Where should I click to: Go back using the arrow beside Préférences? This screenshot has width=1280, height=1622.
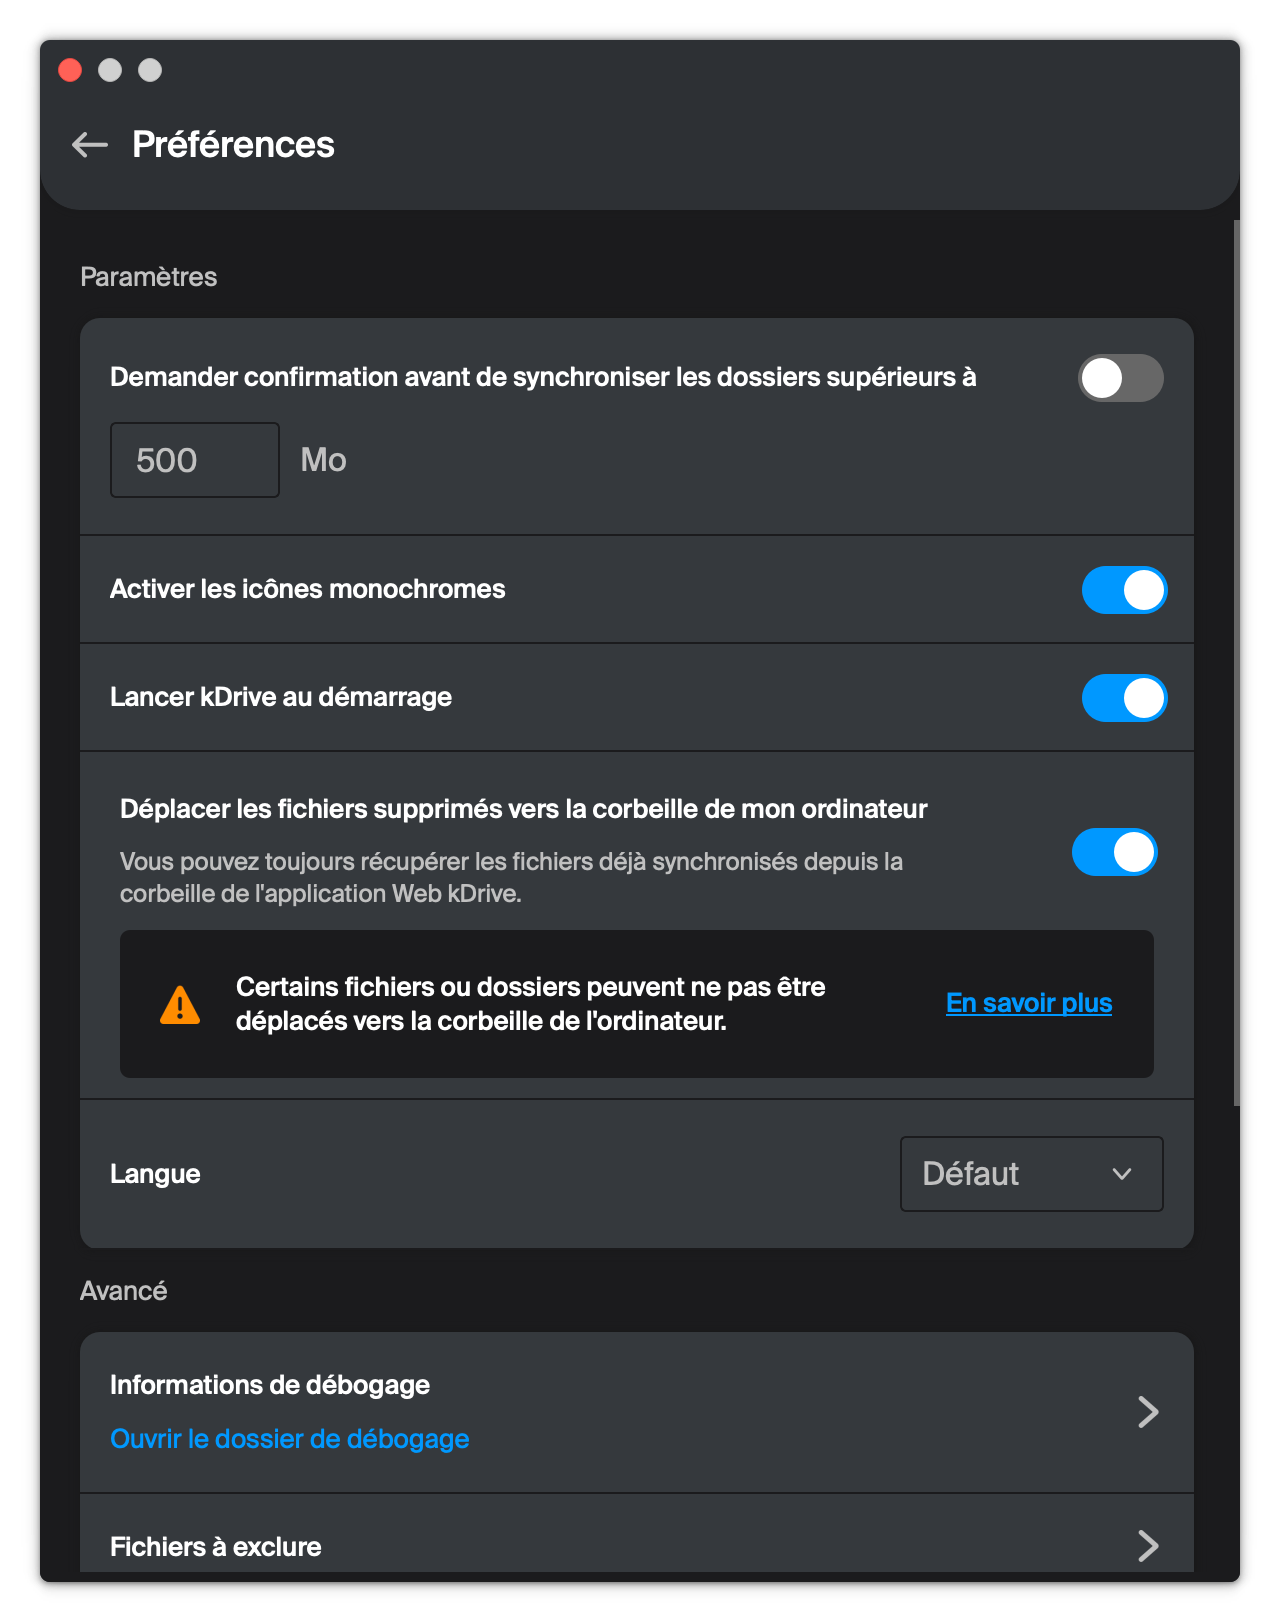coord(90,145)
